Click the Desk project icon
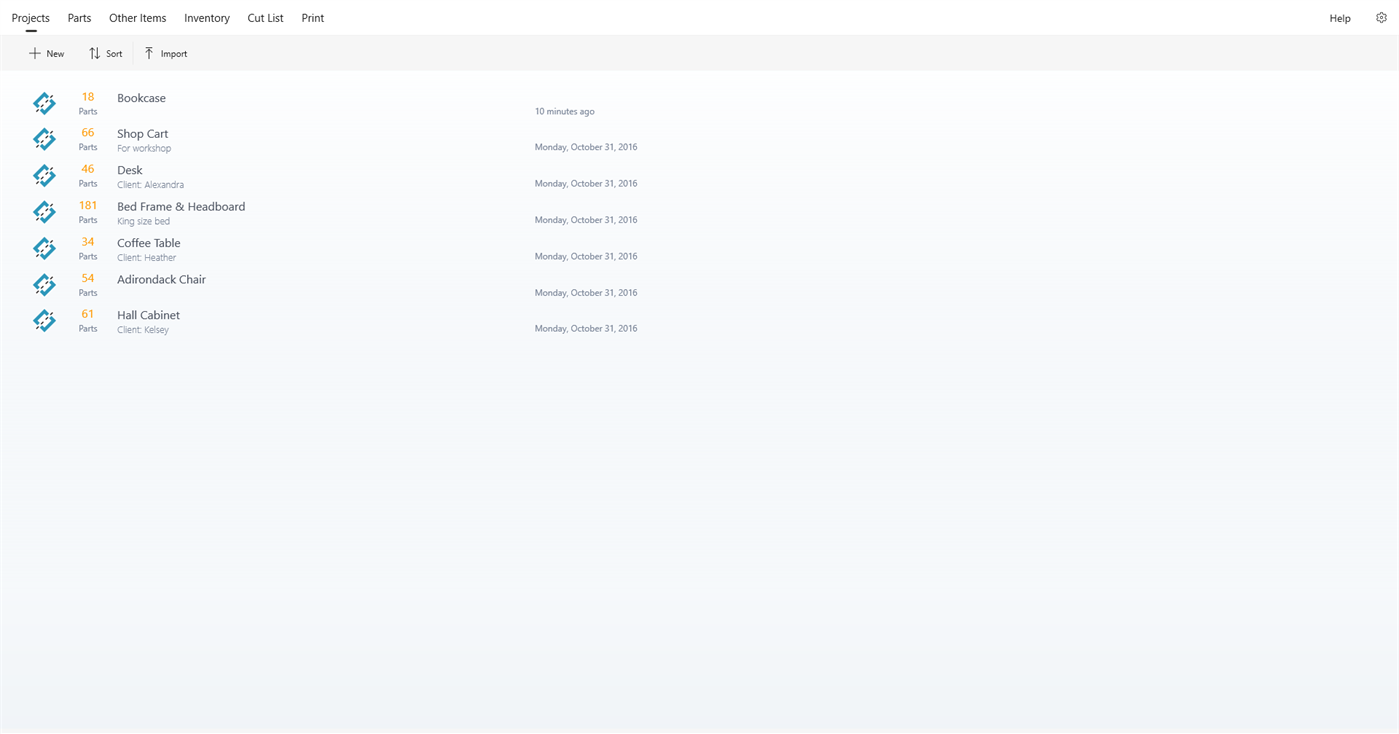 coord(44,175)
